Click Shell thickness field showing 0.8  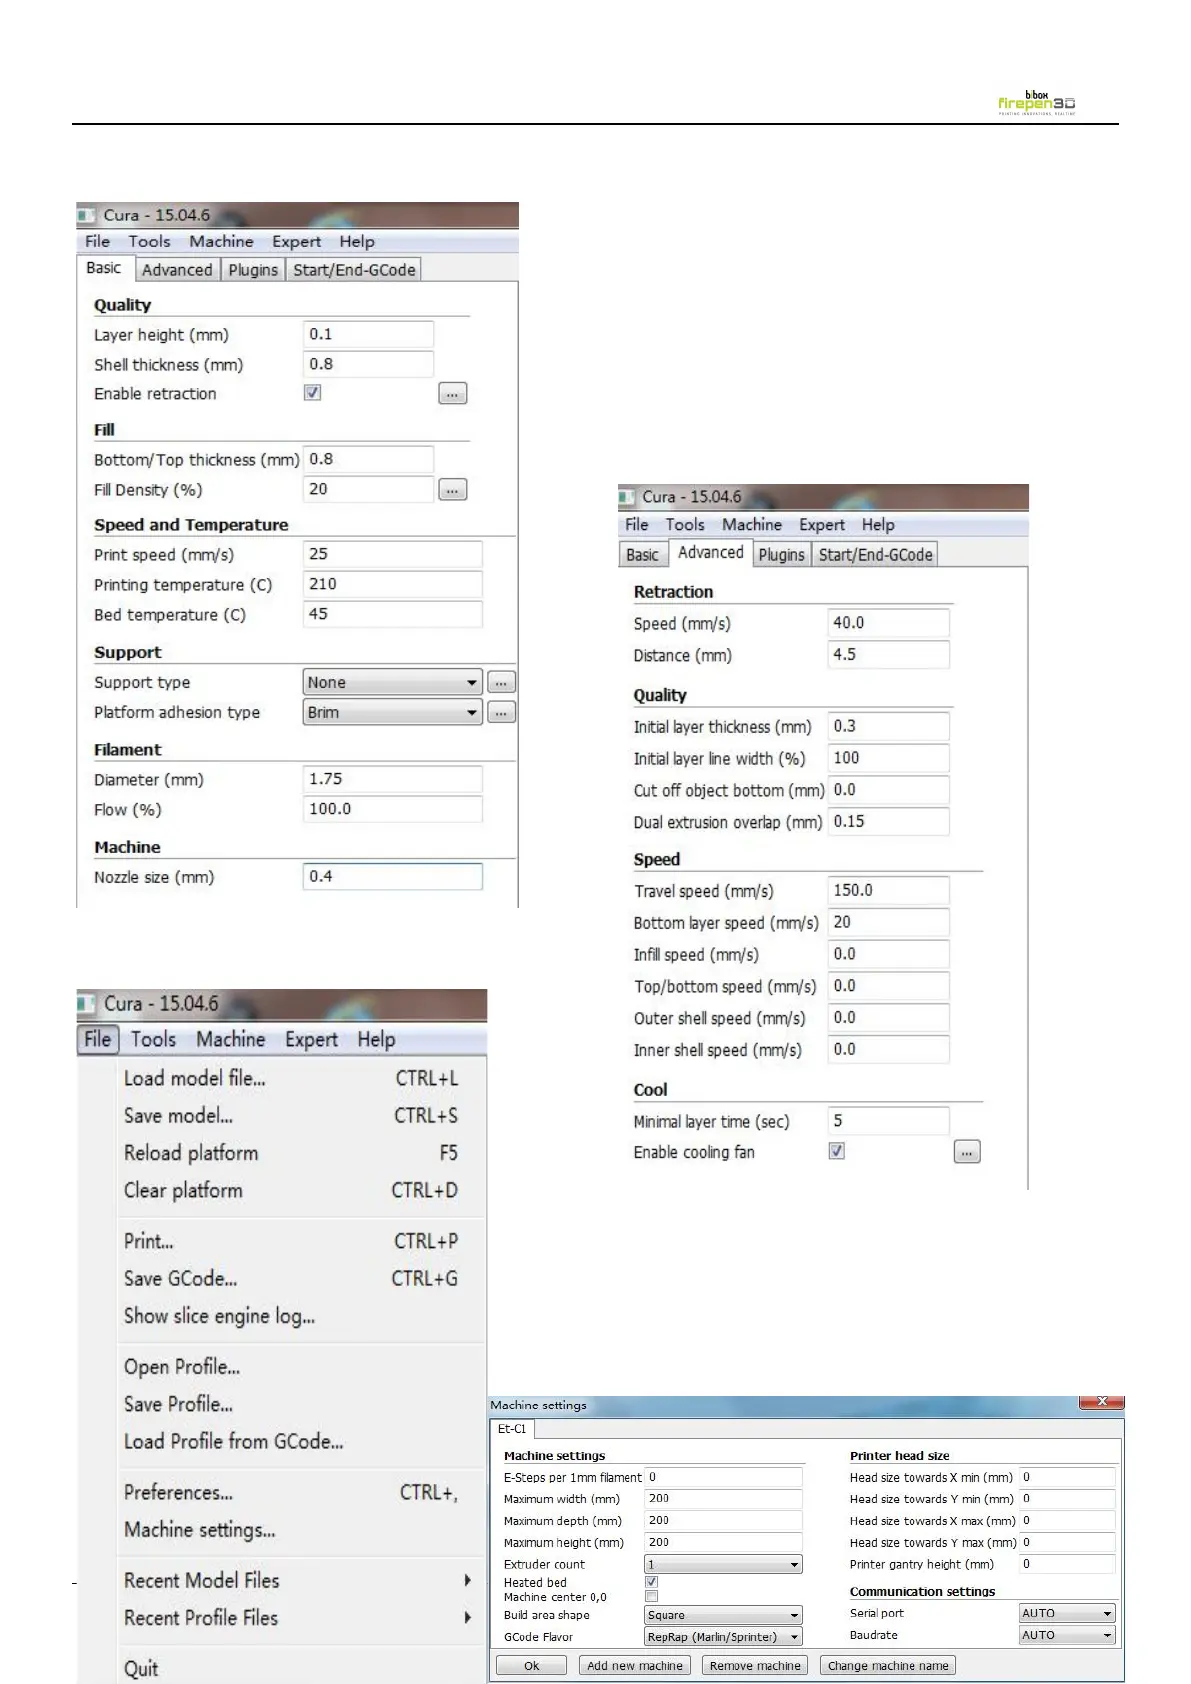point(368,364)
